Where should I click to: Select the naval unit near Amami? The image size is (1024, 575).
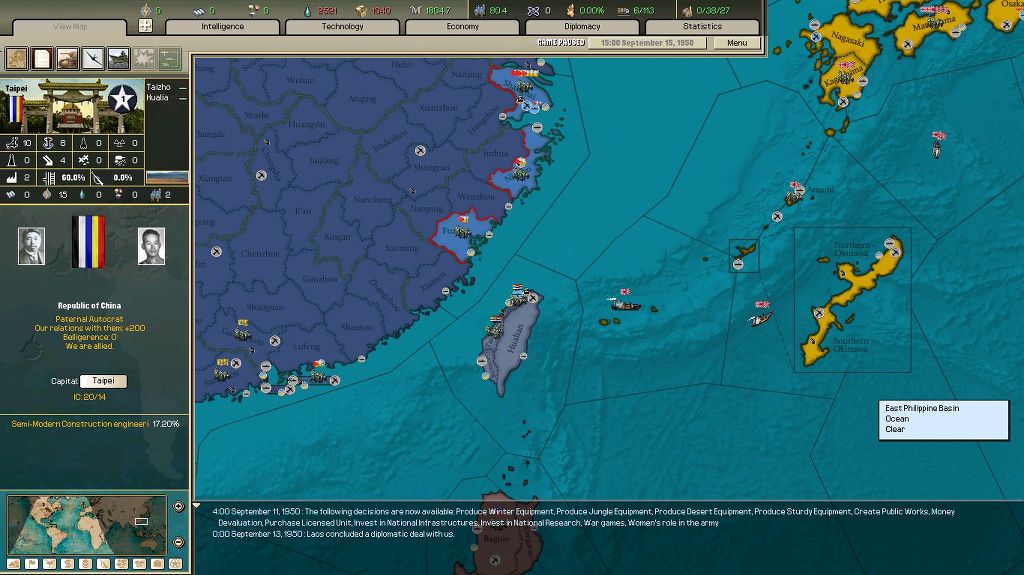click(794, 195)
